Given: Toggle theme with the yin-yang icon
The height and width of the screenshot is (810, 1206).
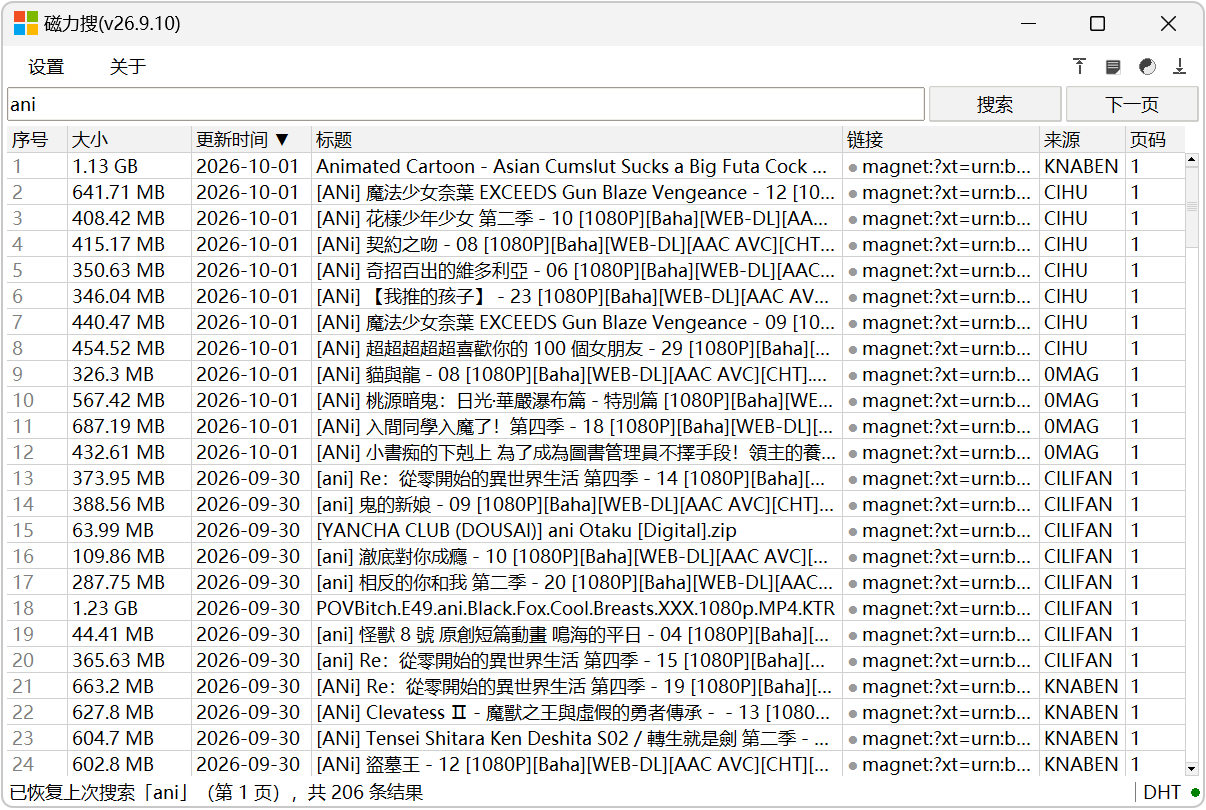Looking at the screenshot, I should 1147,67.
